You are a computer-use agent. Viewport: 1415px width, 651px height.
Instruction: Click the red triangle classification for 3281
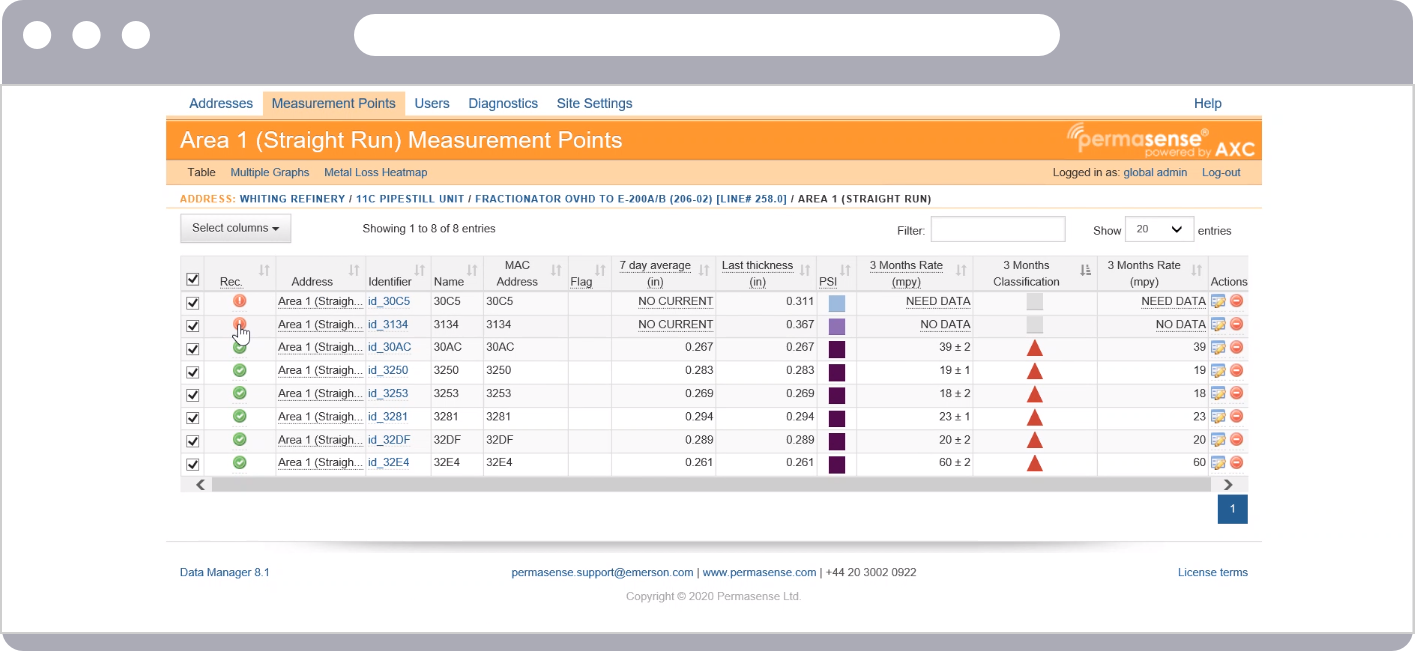pyautogui.click(x=1035, y=416)
